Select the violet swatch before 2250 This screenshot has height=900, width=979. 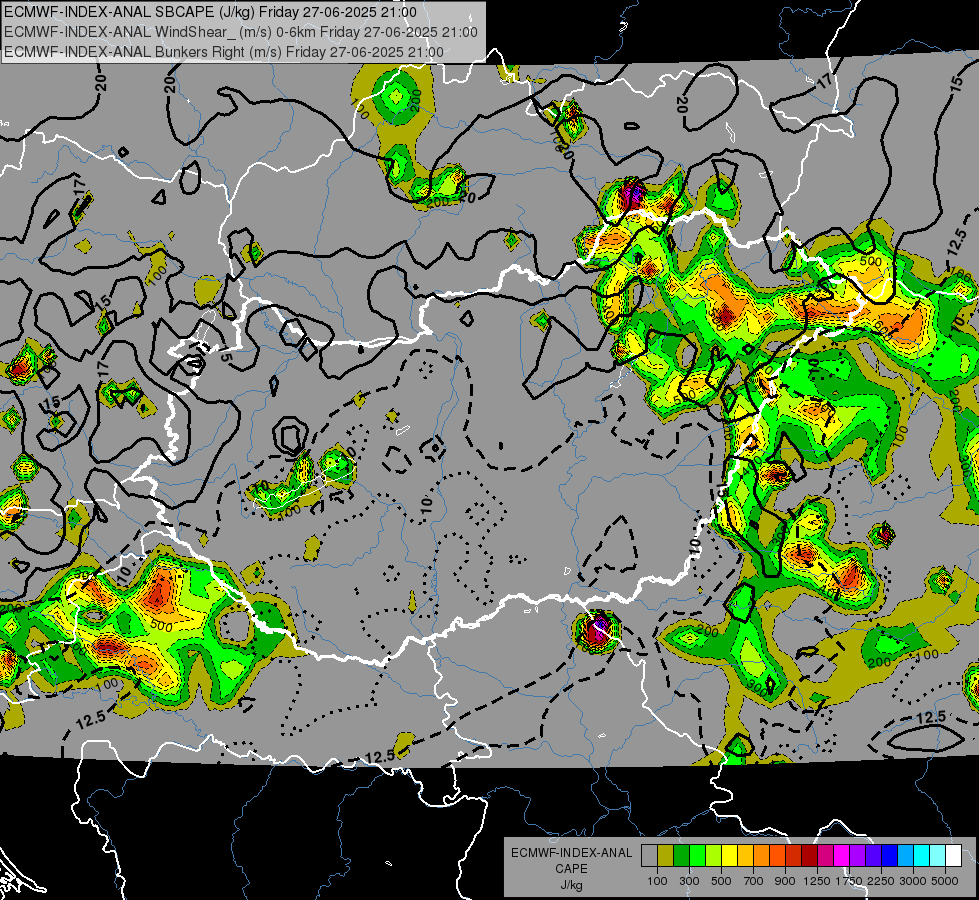(x=873, y=856)
